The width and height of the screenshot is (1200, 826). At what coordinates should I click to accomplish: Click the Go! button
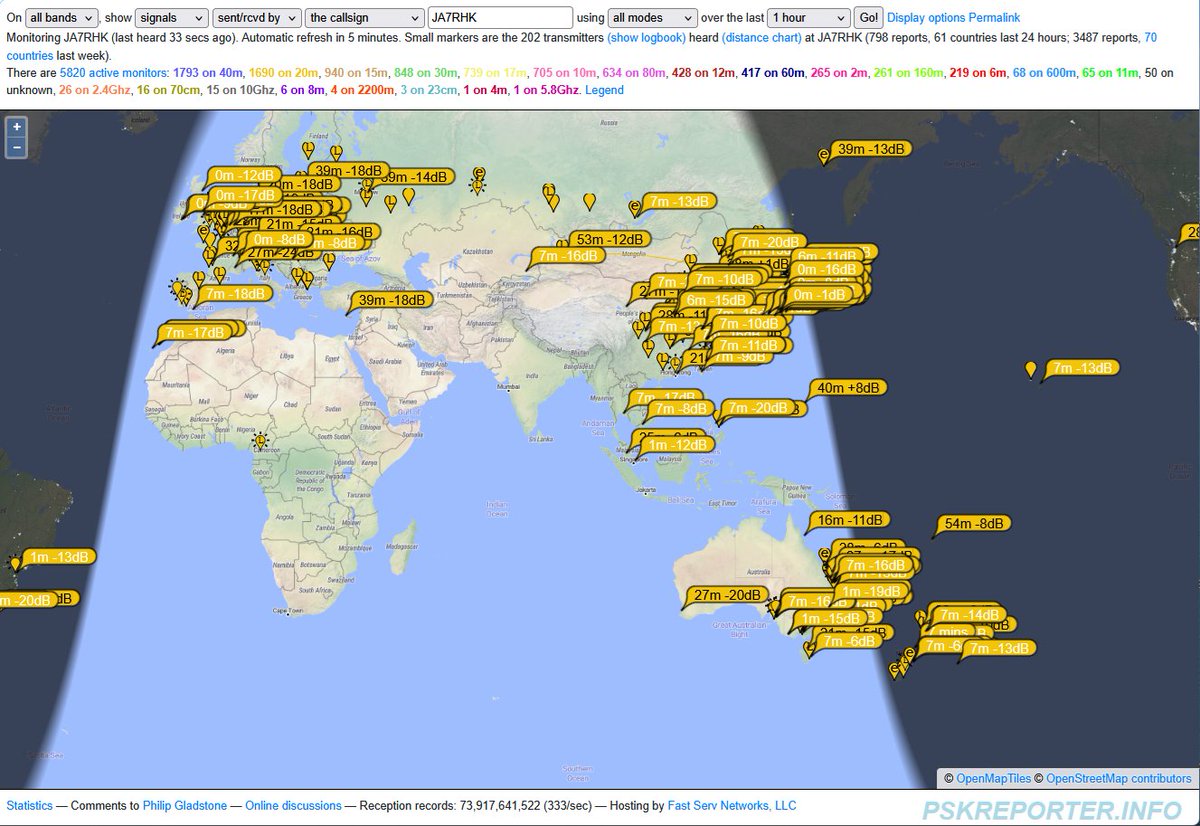click(868, 18)
